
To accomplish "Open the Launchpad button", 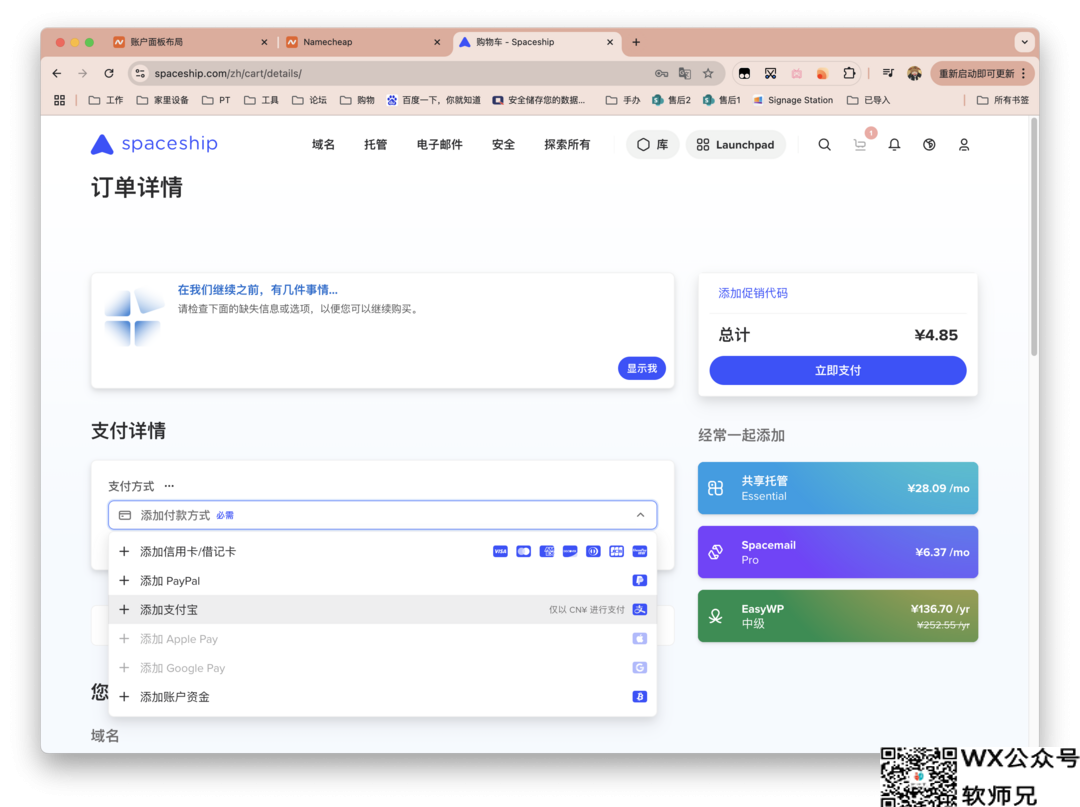I will coord(735,145).
